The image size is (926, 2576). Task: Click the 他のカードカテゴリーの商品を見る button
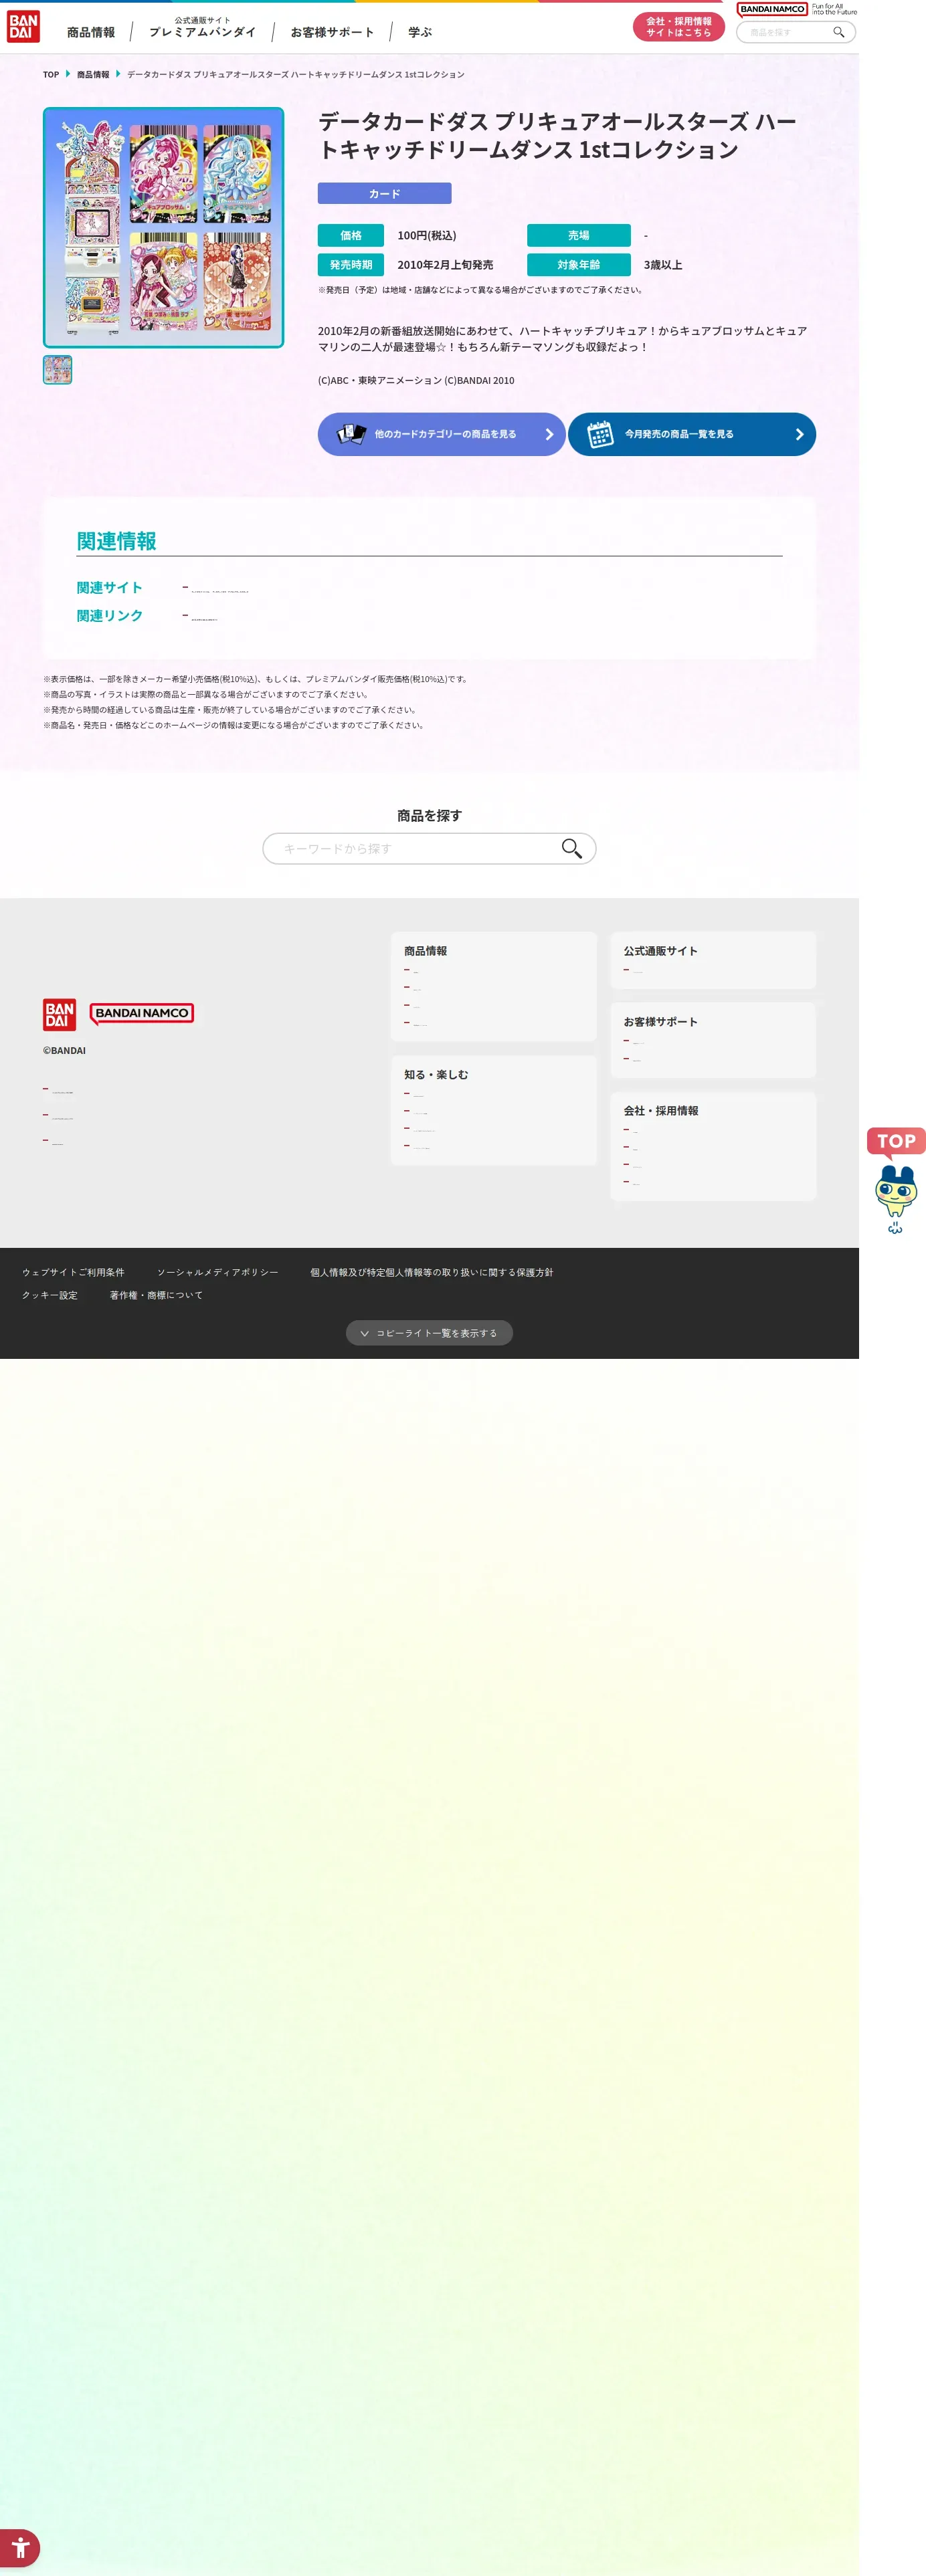(x=441, y=434)
